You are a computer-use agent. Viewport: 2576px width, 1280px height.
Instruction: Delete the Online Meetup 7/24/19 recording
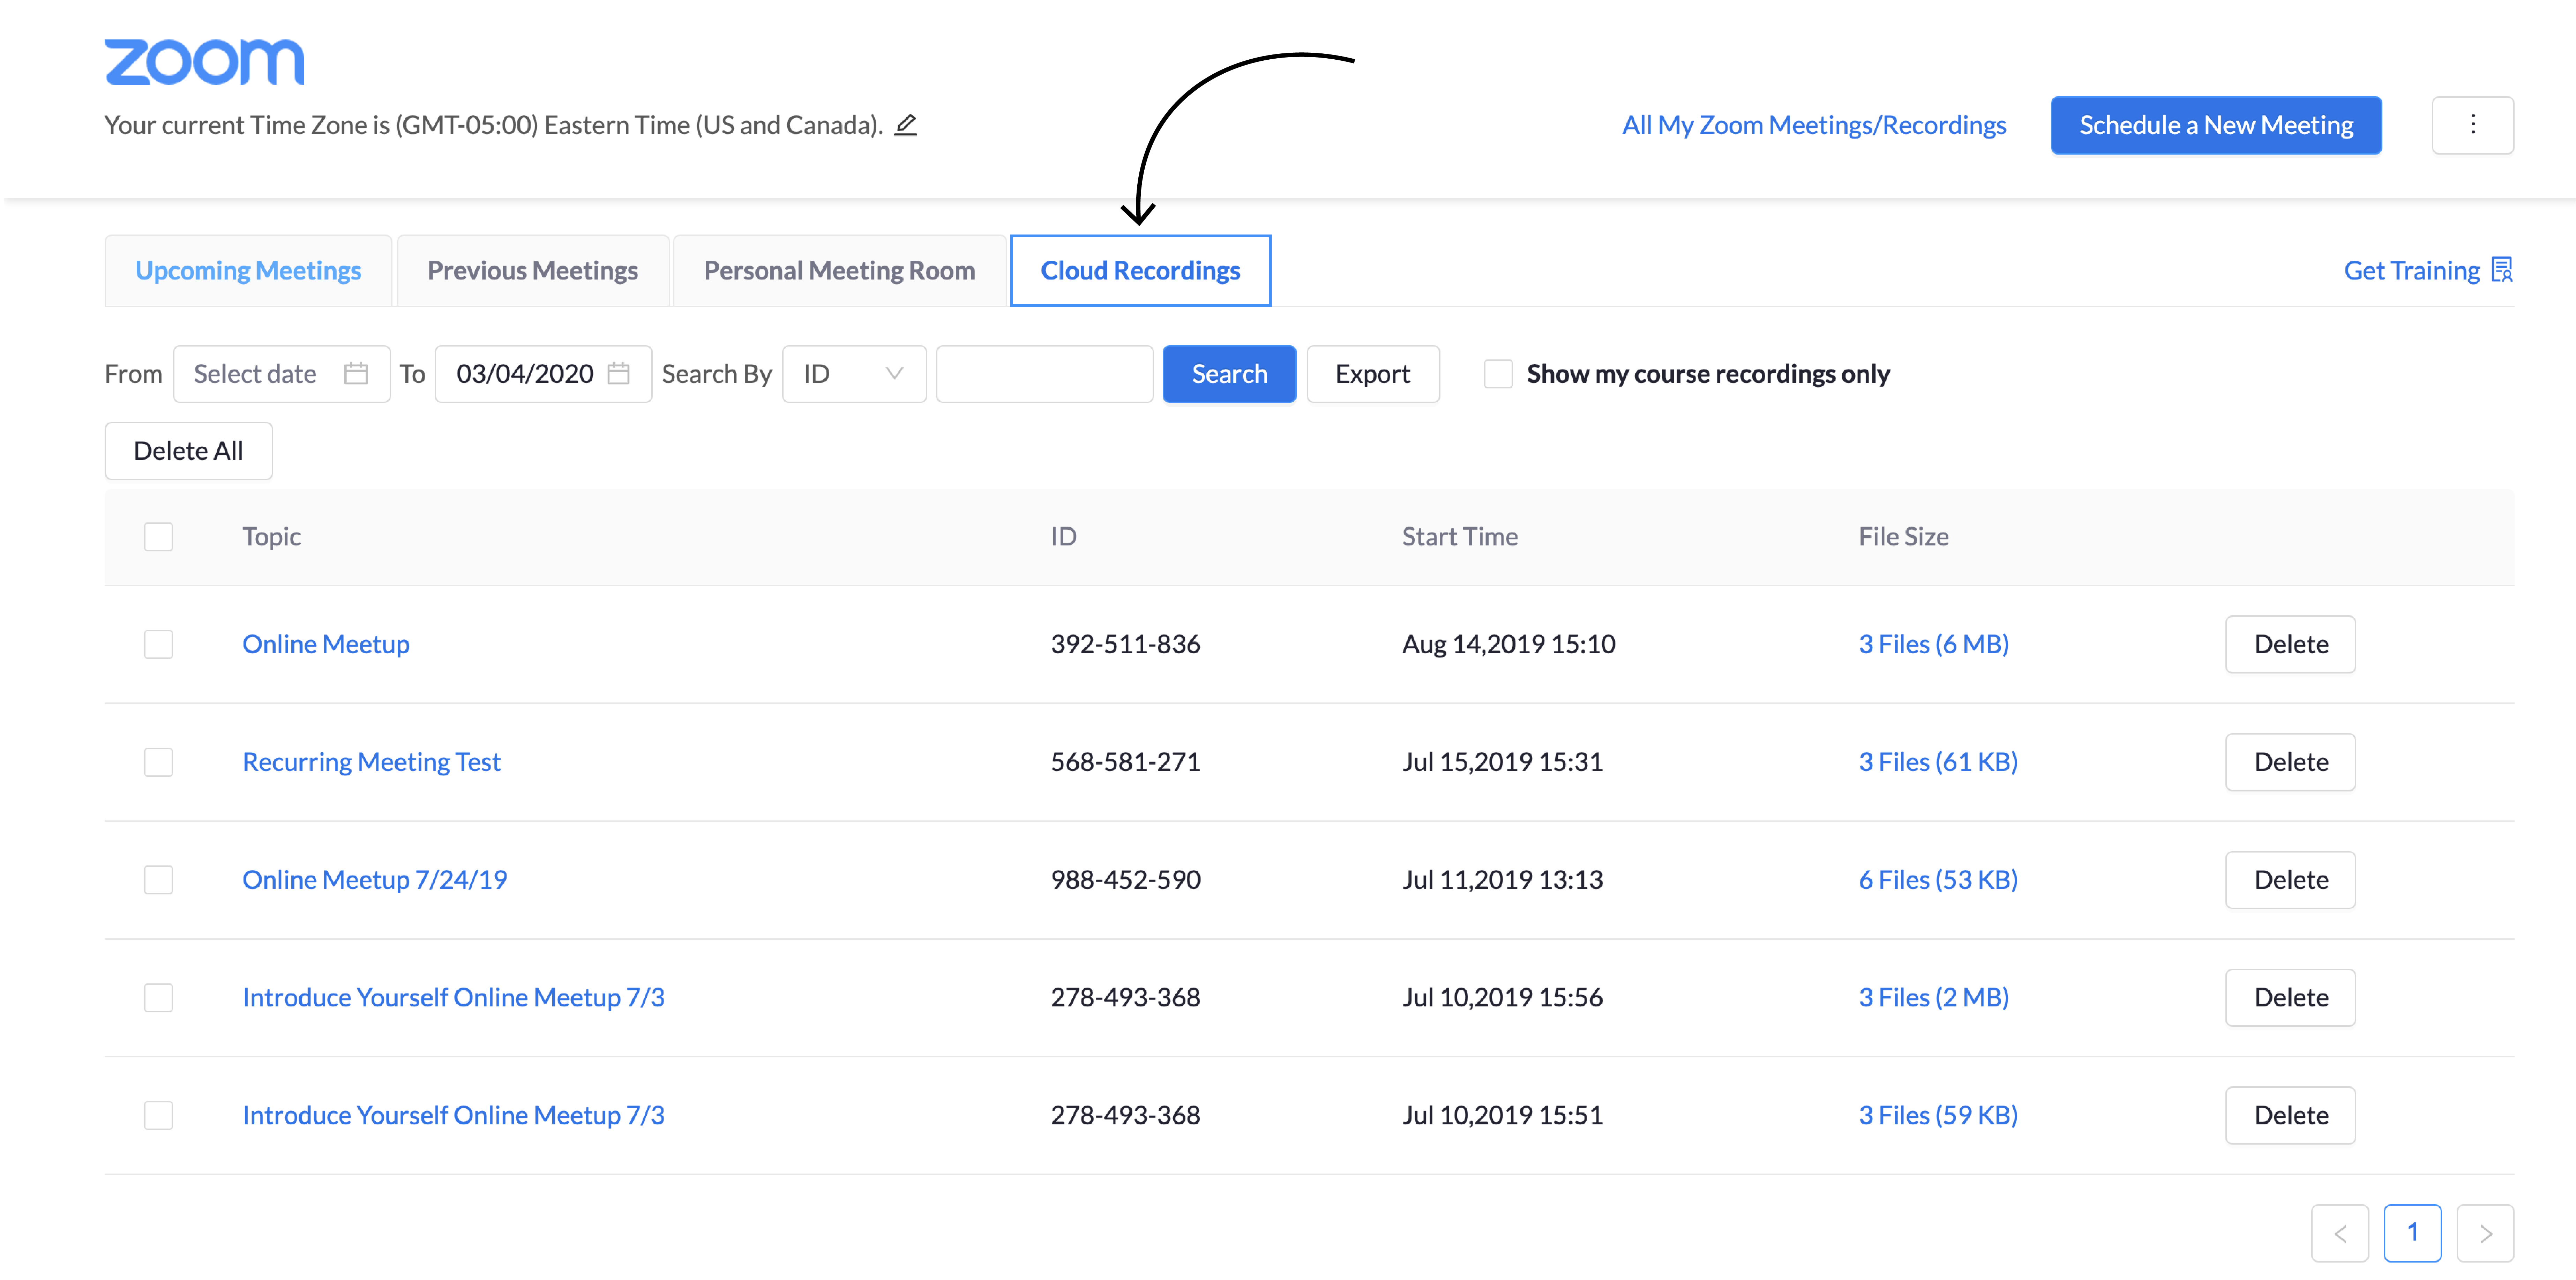click(x=2290, y=880)
